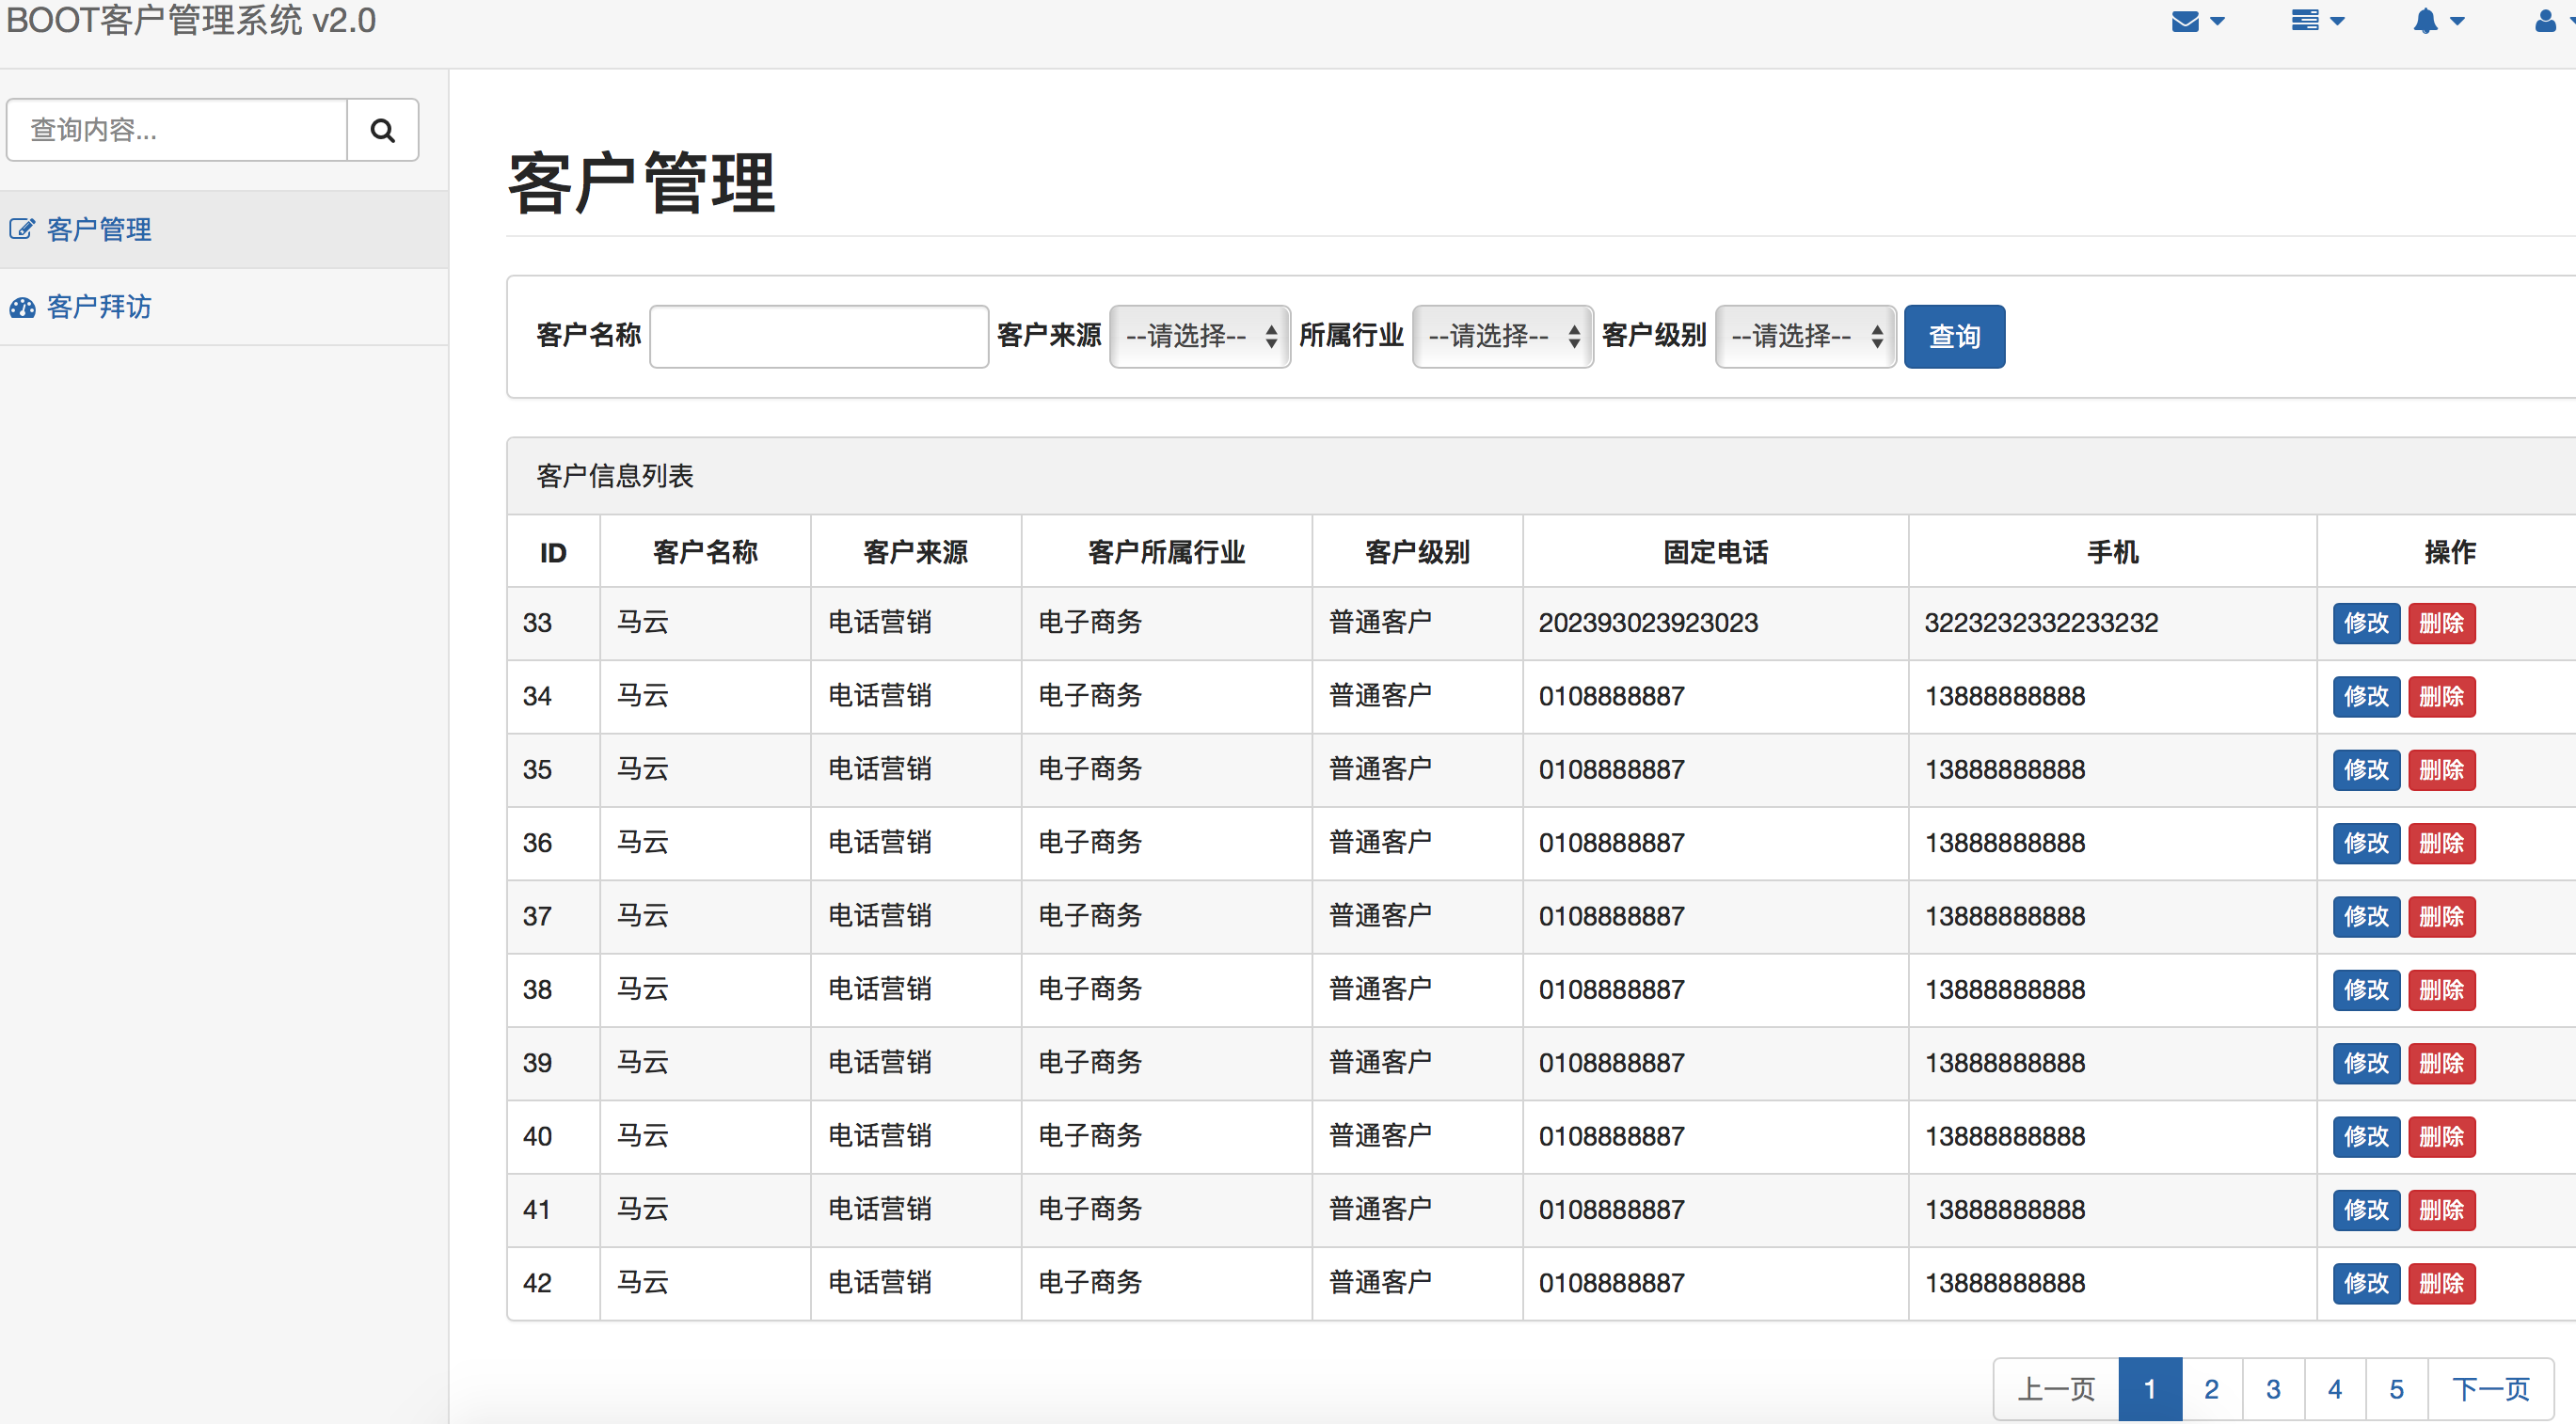Click the 客户级别 column header
Viewport: 2576px width, 1424px height.
point(1417,552)
